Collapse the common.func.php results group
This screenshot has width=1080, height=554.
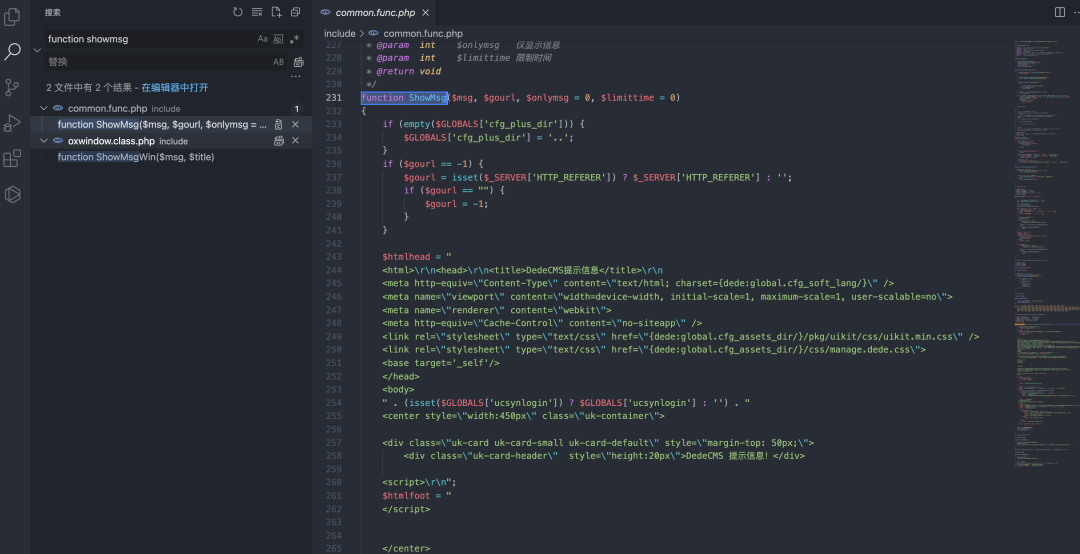pos(43,108)
